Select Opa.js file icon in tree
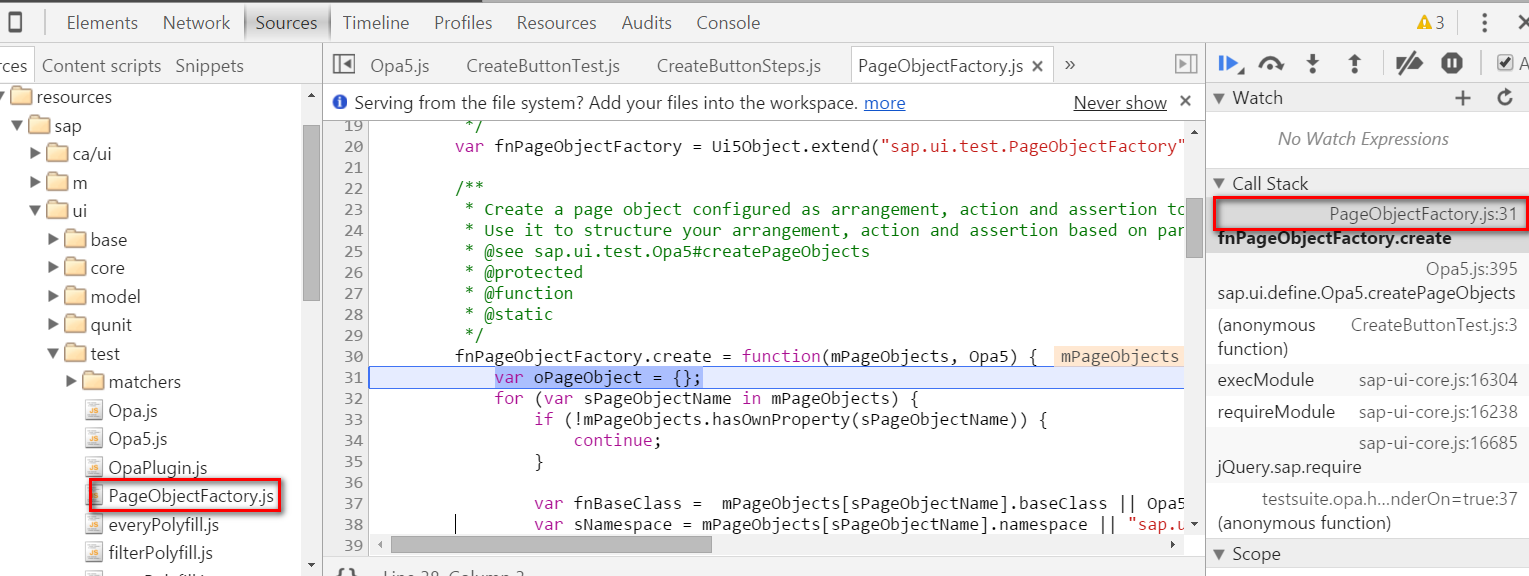Image resolution: width=1529 pixels, height=576 pixels. [94, 410]
